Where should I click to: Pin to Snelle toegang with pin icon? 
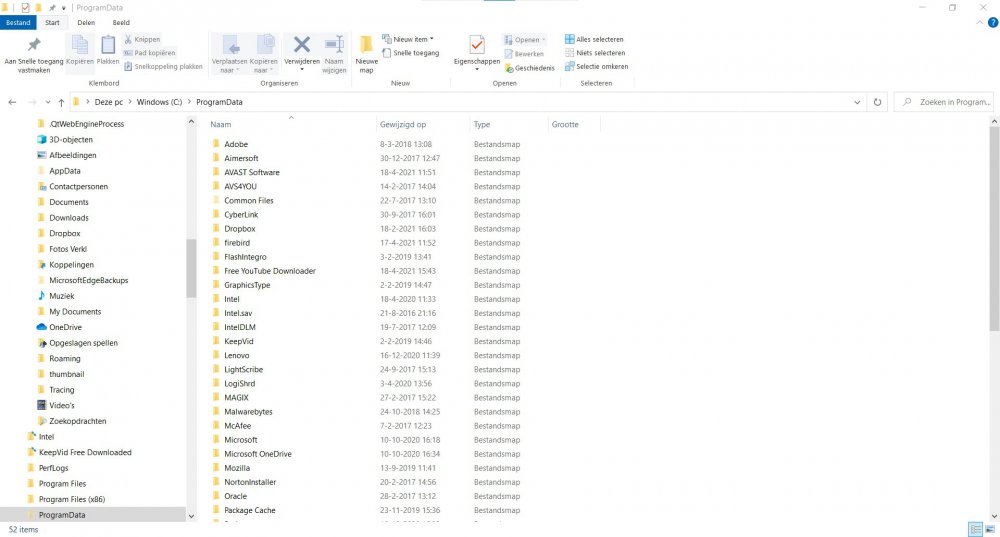click(34, 46)
